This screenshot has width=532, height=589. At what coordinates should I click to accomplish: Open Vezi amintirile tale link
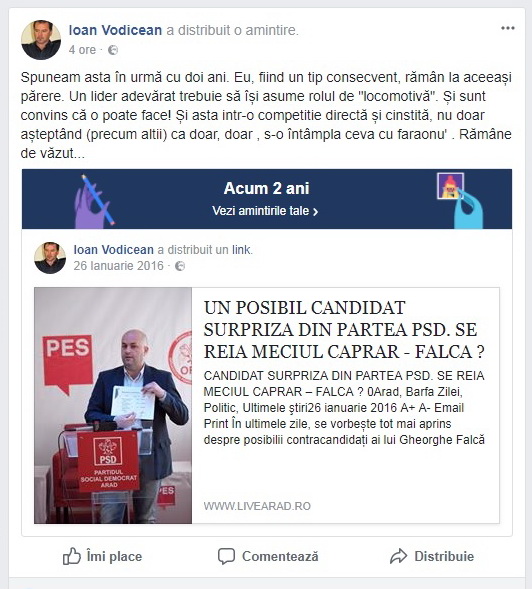coord(265,211)
